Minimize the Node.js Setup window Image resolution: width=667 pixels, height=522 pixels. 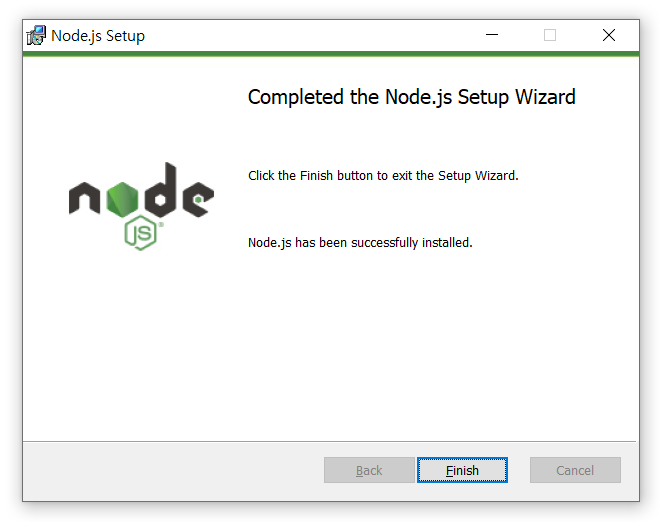[x=492, y=35]
